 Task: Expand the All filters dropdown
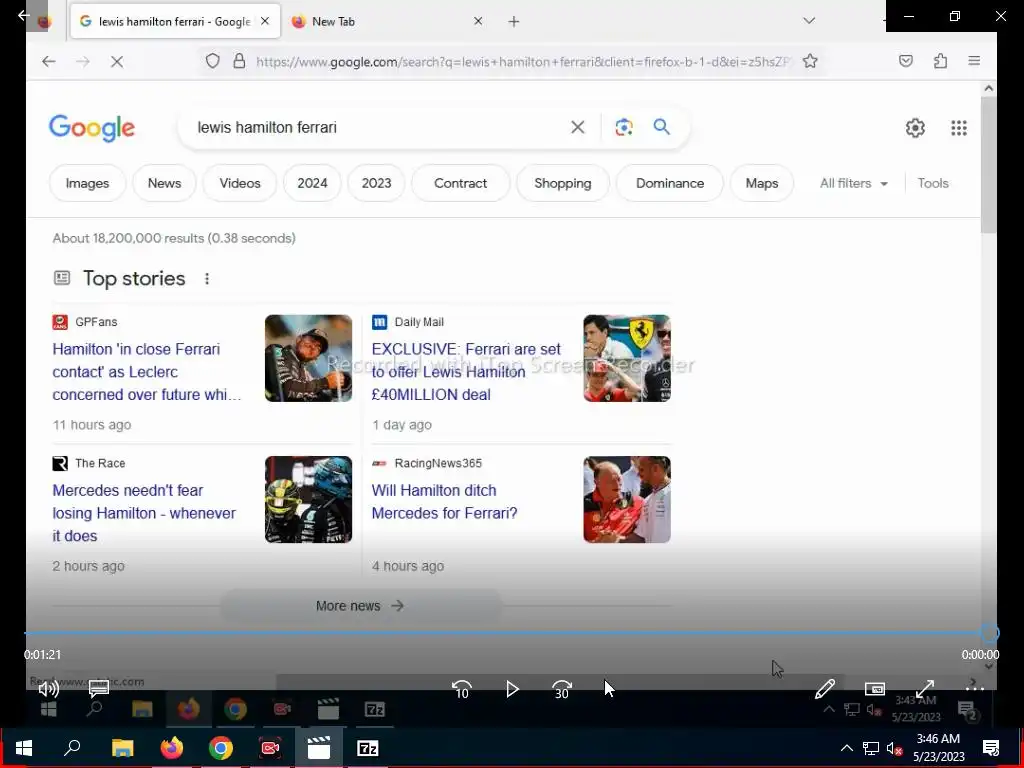pos(854,184)
